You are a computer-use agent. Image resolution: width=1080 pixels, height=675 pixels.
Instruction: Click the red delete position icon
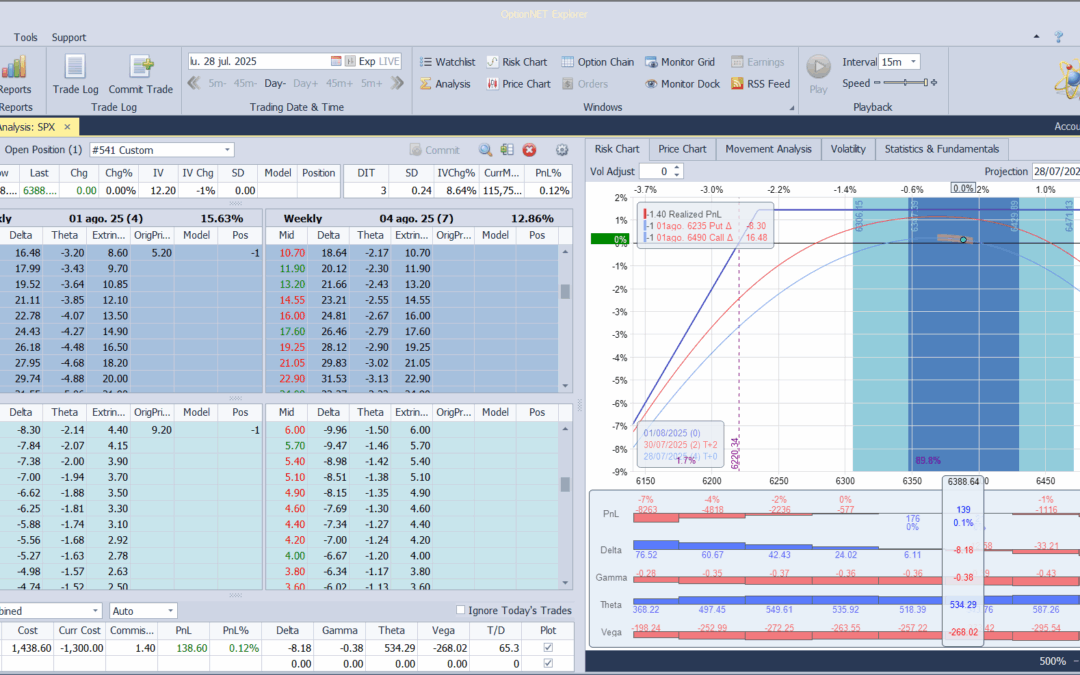(530, 150)
